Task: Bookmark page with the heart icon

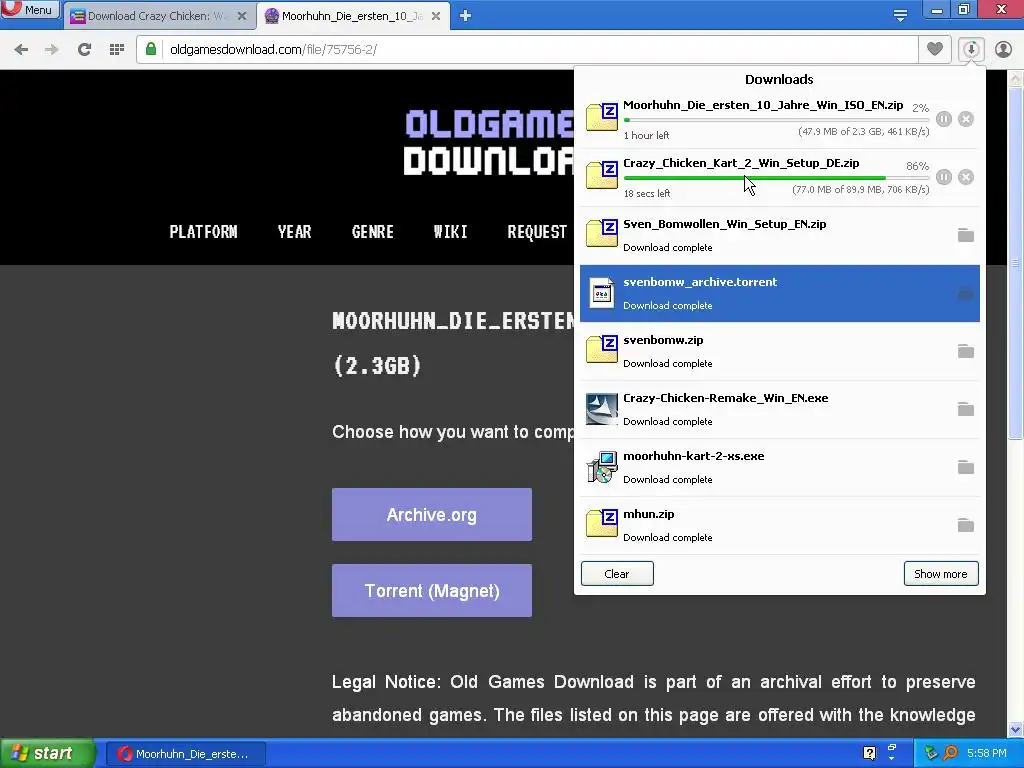Action: tap(935, 49)
